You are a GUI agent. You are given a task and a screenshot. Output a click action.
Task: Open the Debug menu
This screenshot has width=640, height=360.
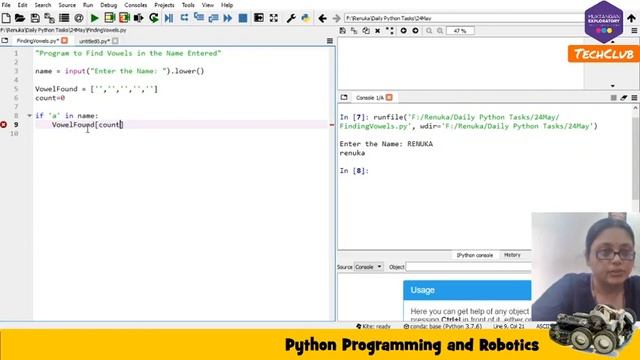(109, 5)
